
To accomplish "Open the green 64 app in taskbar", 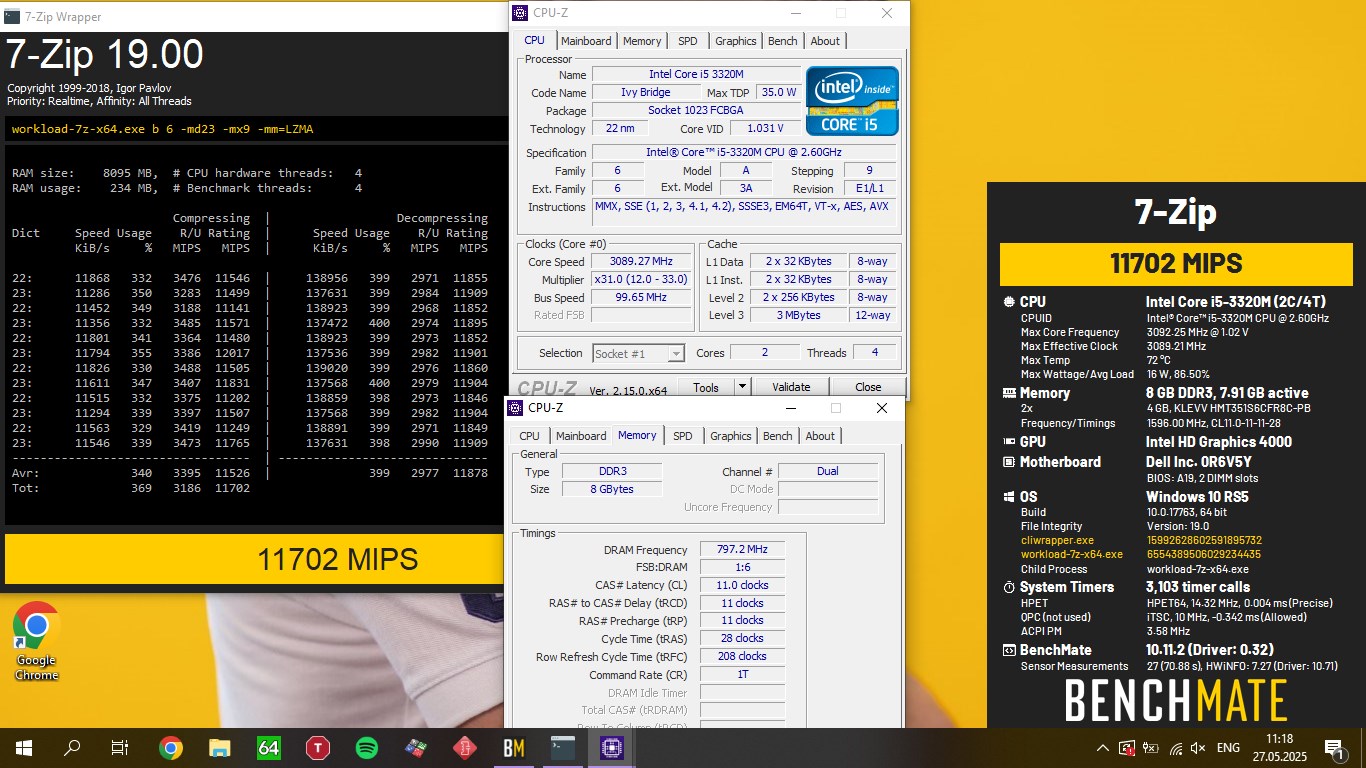I will point(268,747).
